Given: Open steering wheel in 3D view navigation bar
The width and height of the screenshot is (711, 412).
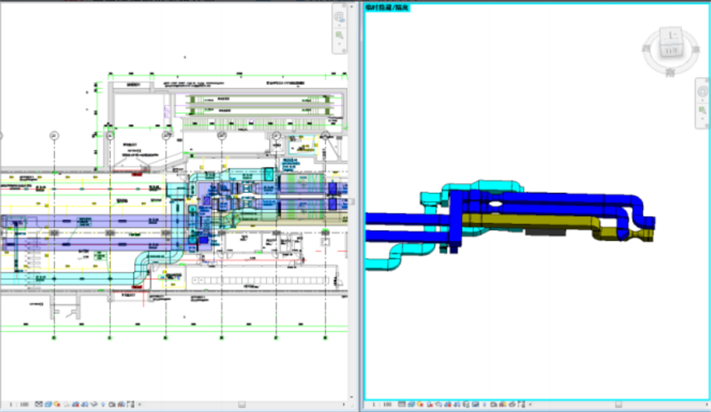Looking at the screenshot, I should pyautogui.click(x=701, y=89).
